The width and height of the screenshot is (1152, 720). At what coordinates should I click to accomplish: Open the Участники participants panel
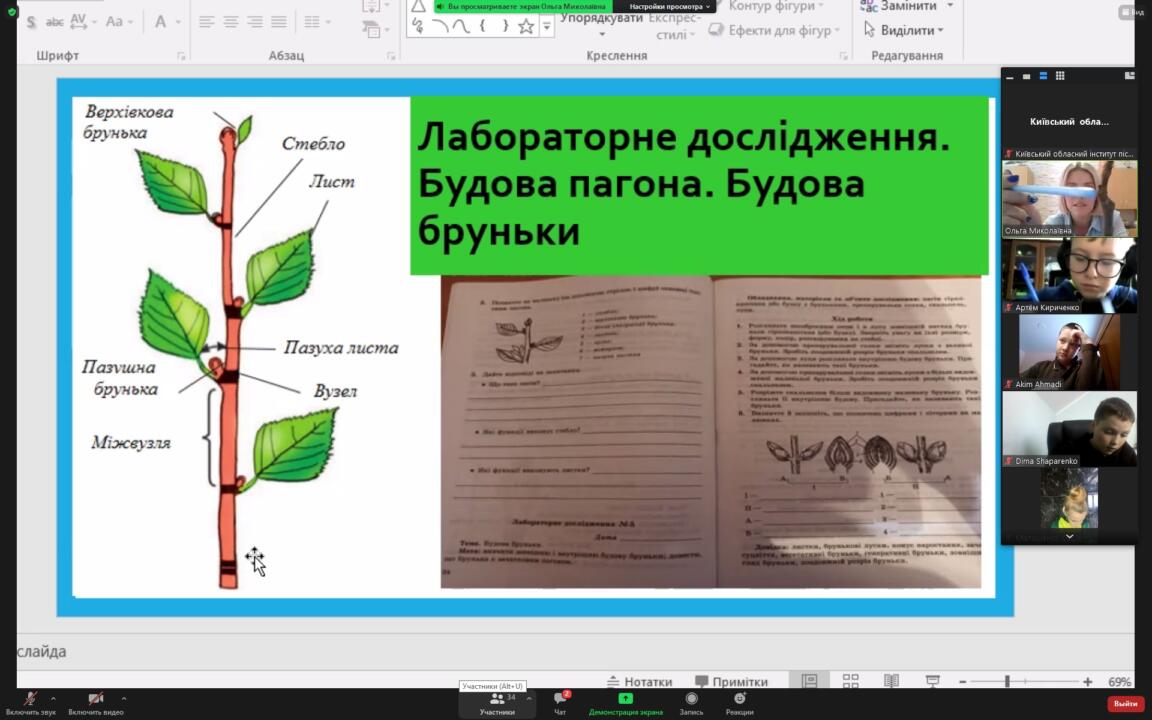[497, 704]
